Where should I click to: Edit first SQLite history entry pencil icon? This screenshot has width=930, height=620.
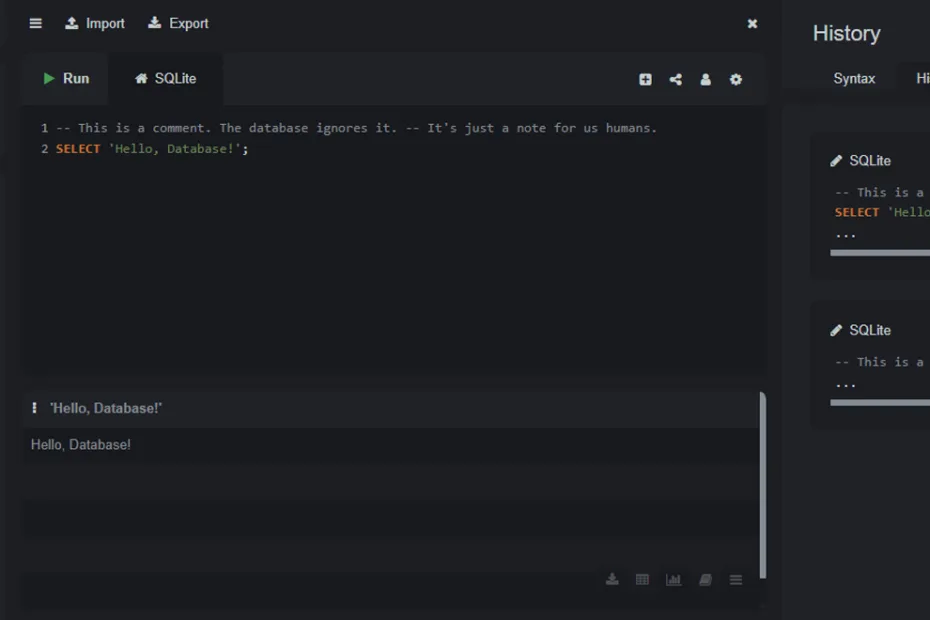(836, 161)
